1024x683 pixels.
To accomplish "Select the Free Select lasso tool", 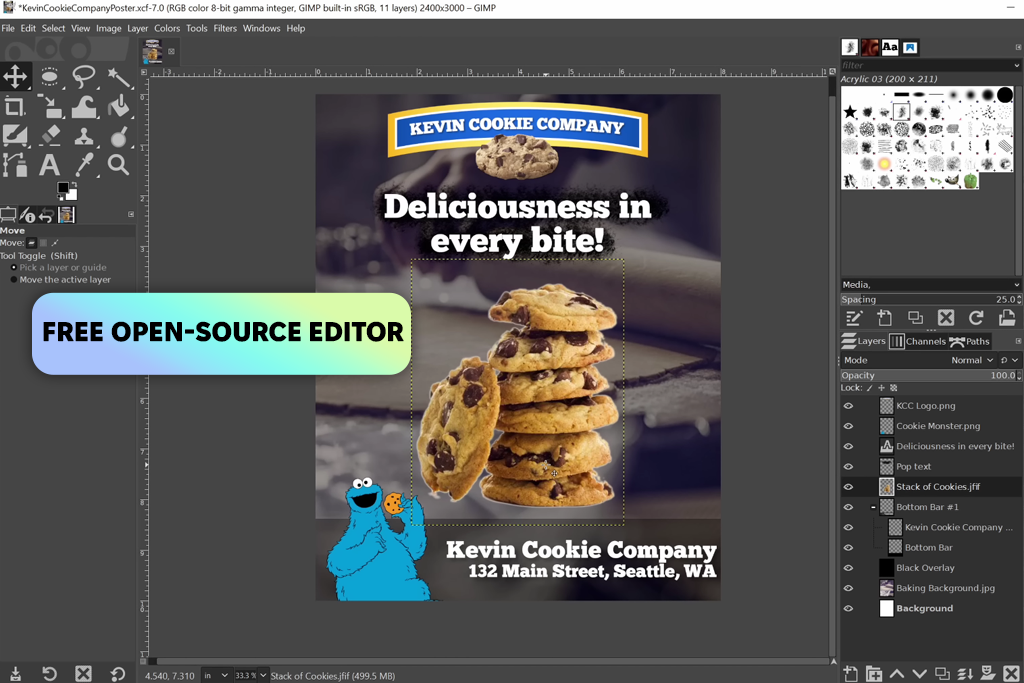I will [x=84, y=76].
